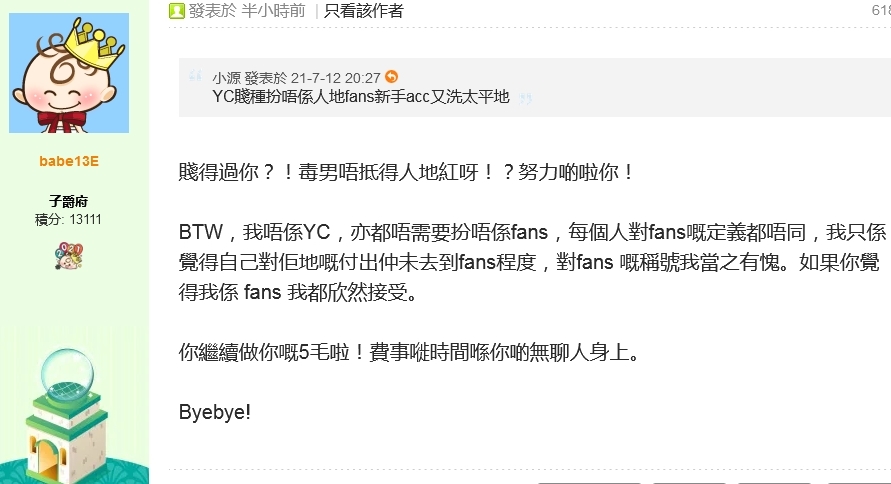Click the post floor number 618

(881, 10)
